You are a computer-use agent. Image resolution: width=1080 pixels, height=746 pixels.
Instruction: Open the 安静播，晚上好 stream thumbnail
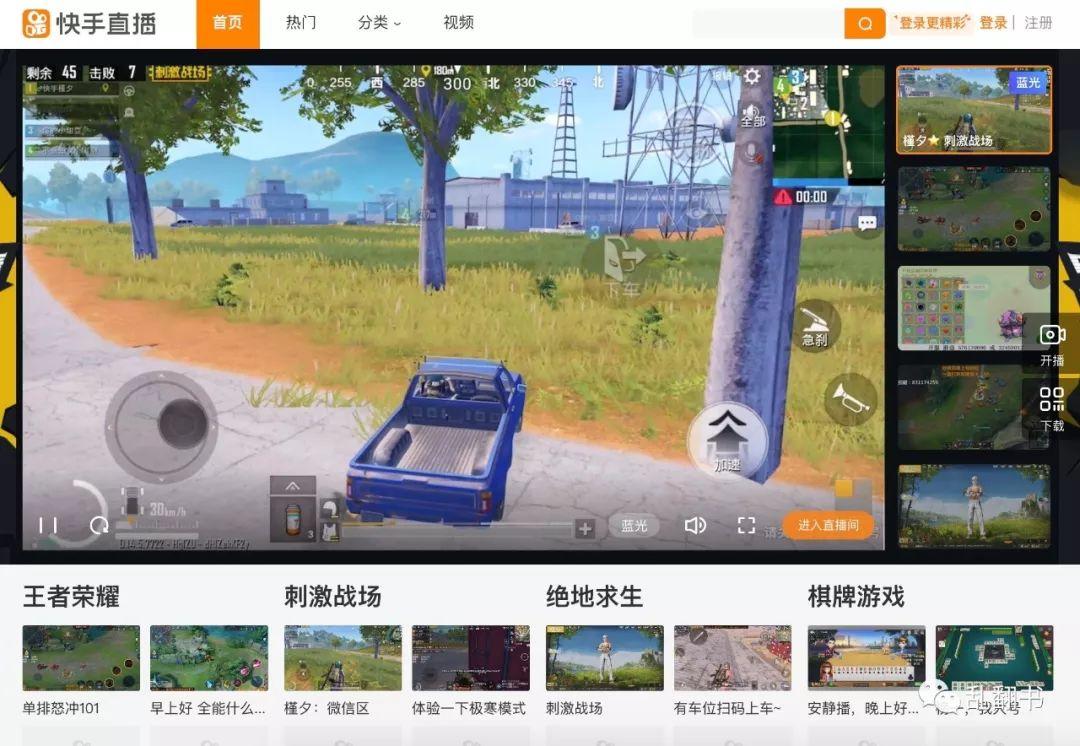[x=866, y=658]
